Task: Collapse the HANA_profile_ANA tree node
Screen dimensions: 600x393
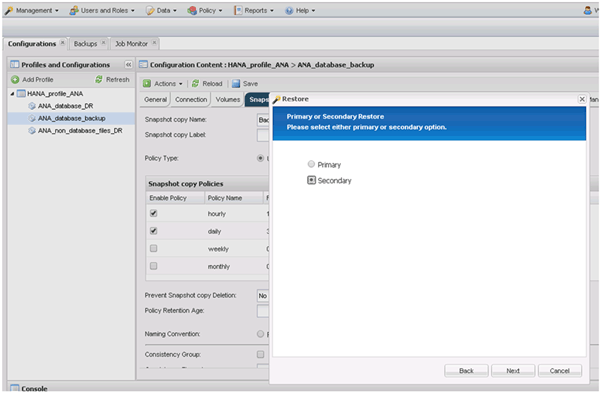Action: click(x=12, y=94)
